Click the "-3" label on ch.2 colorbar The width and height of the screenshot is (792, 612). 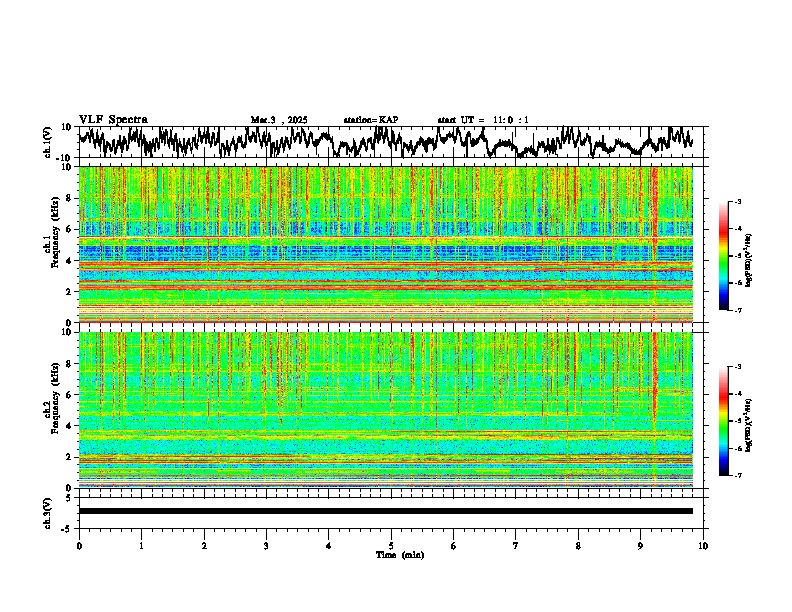pos(737,367)
